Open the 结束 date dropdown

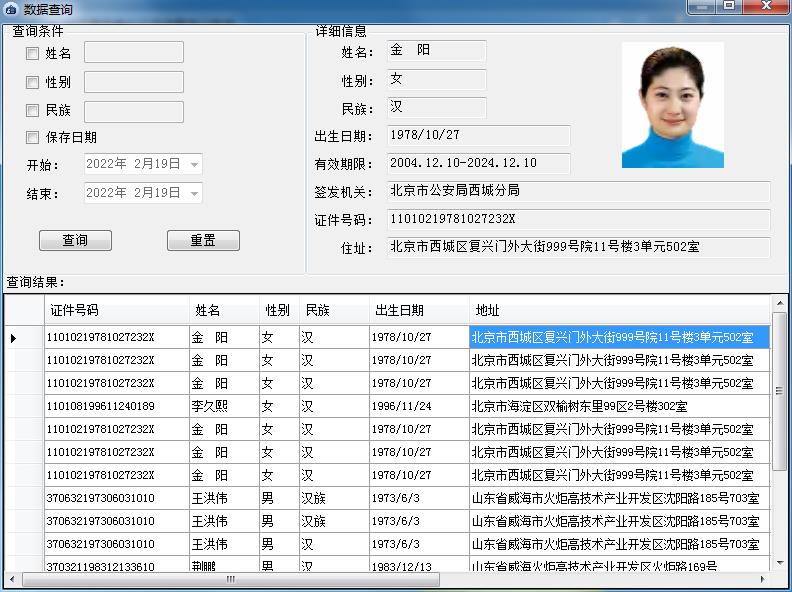pyautogui.click(x=194, y=193)
